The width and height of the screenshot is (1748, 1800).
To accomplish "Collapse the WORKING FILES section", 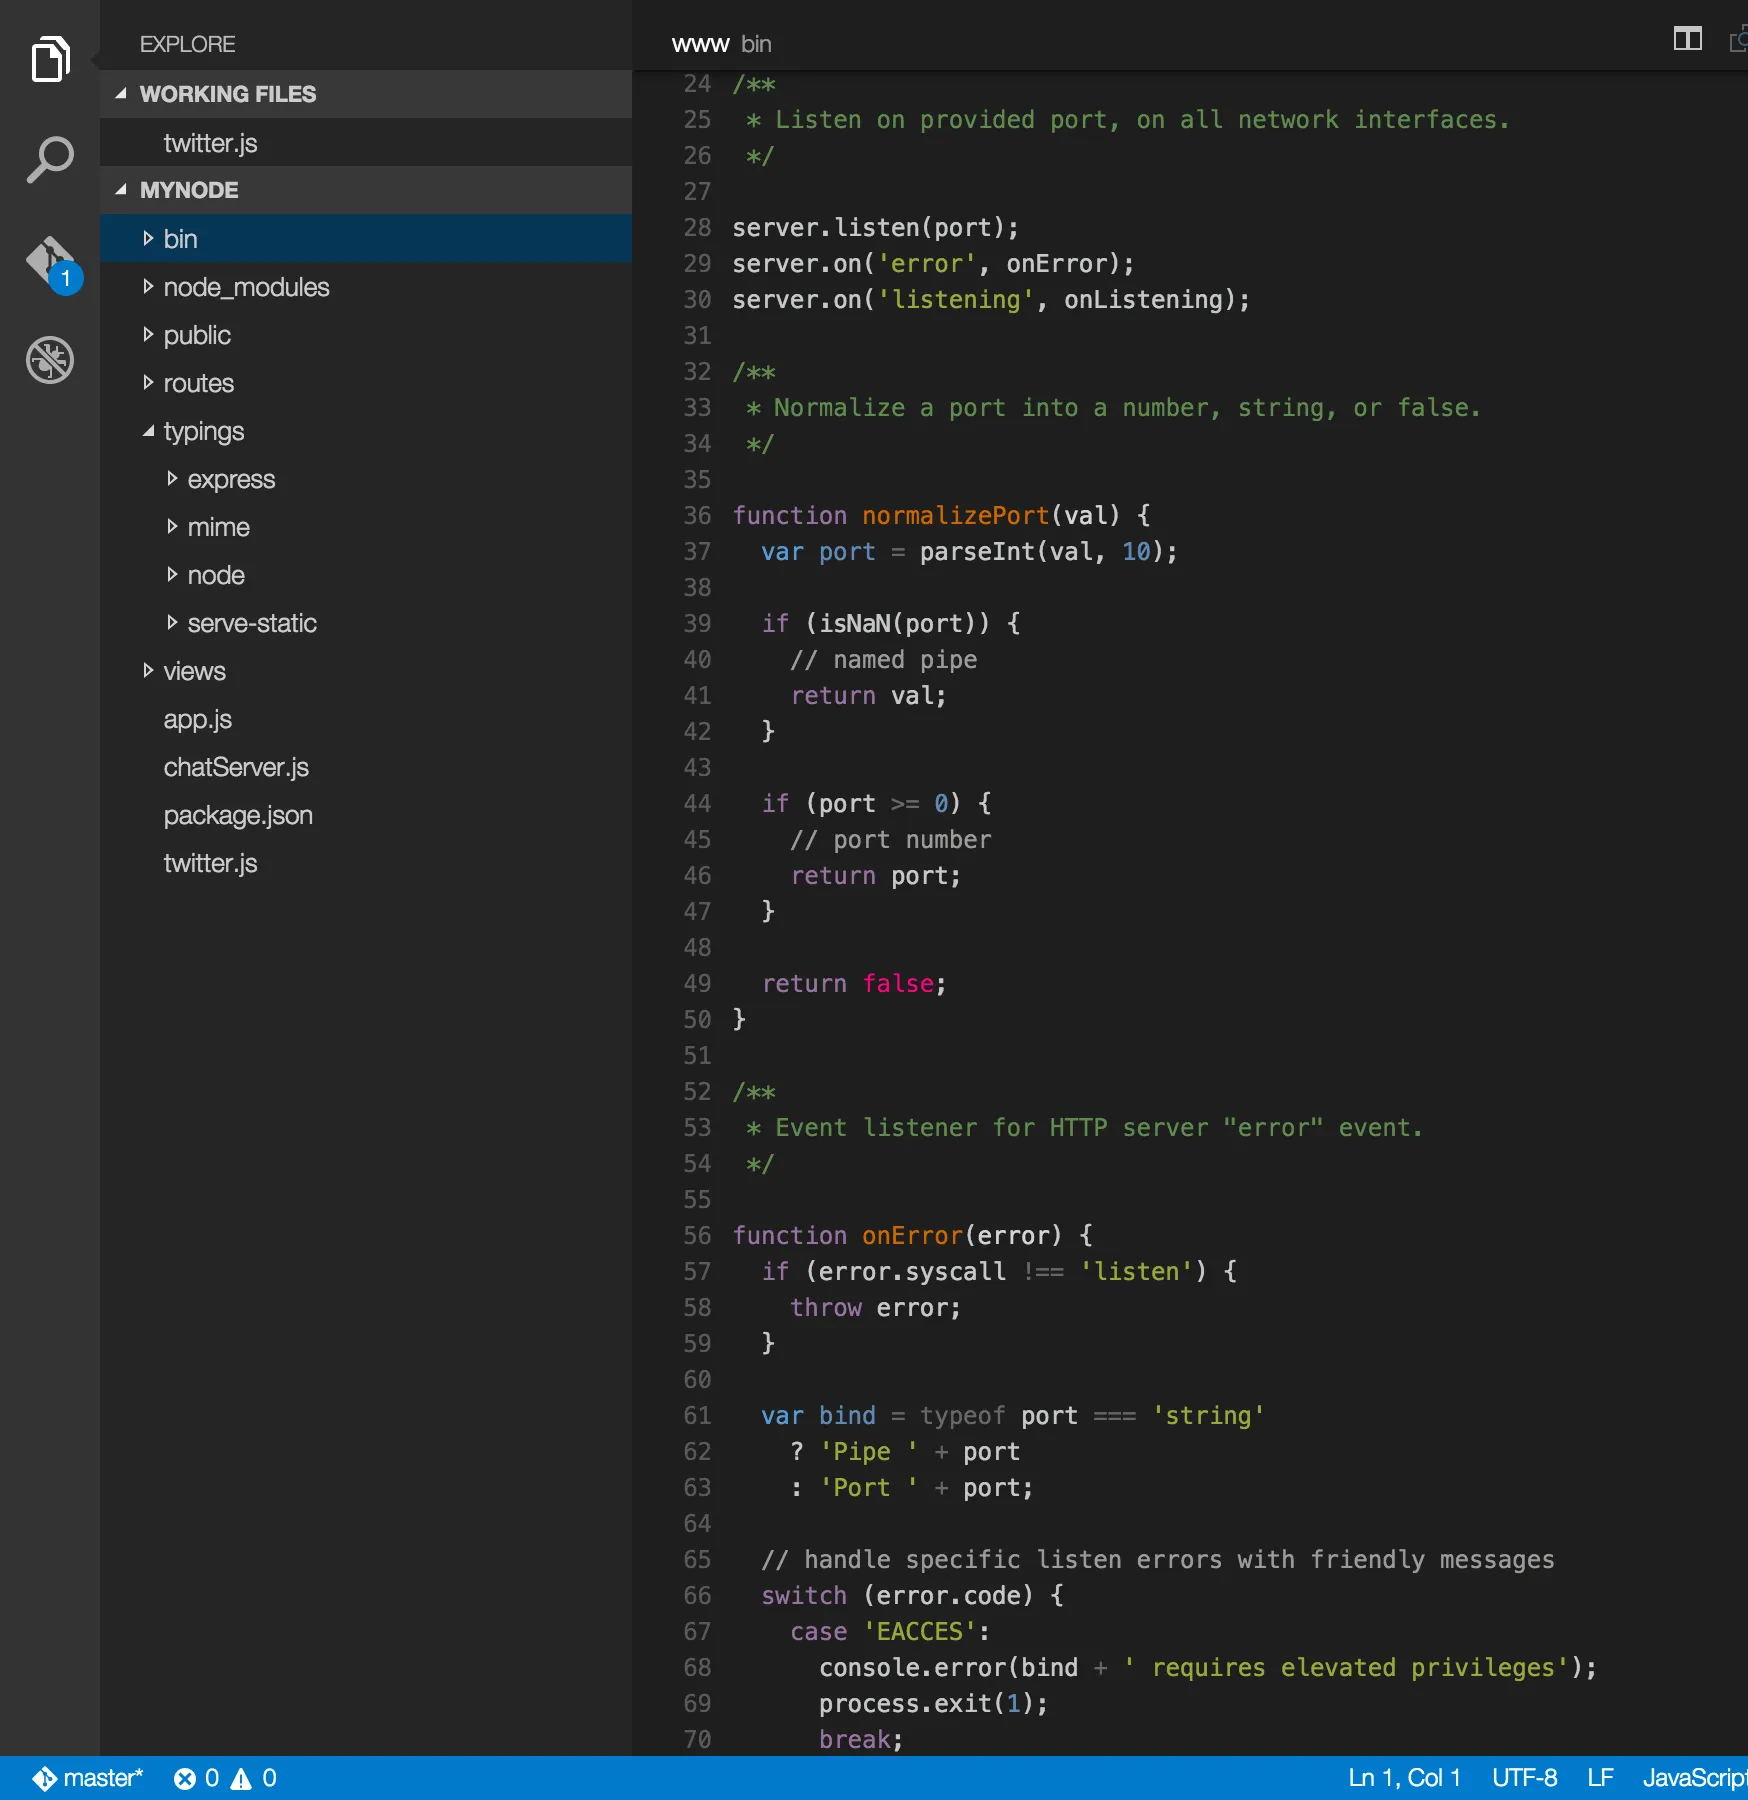I will click(x=122, y=94).
